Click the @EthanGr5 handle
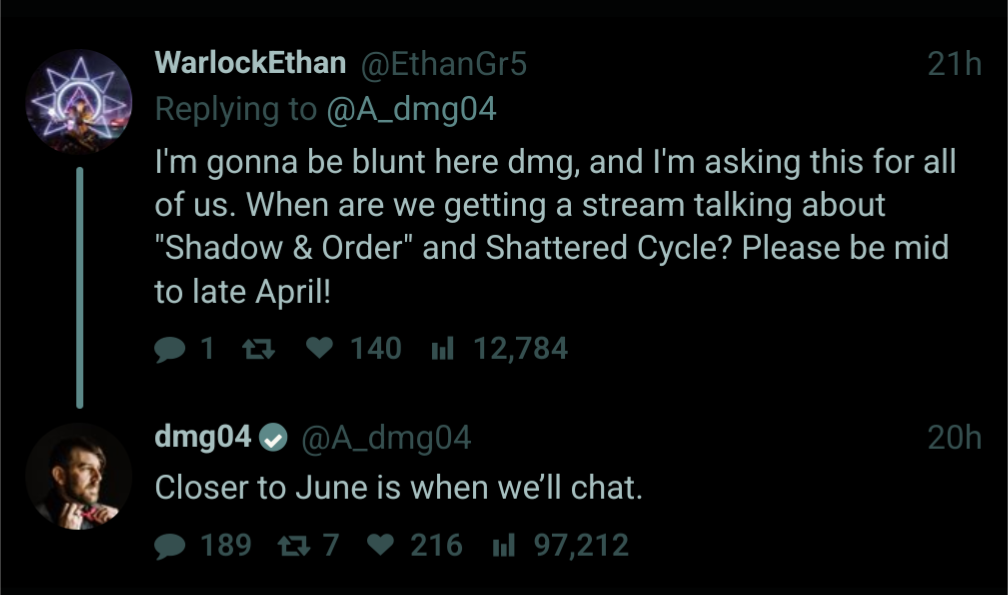1008x595 pixels. click(x=444, y=64)
